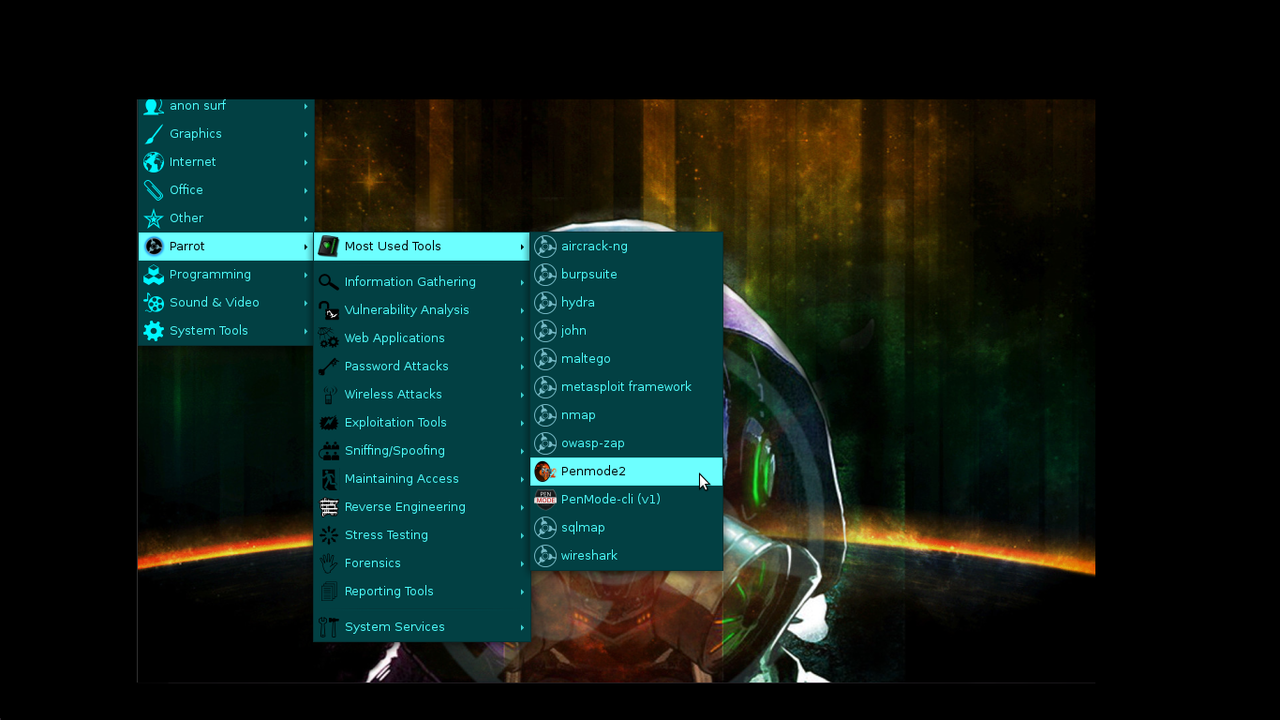1280x720 pixels.
Task: Open the Forensics category
Action: [x=422, y=563]
